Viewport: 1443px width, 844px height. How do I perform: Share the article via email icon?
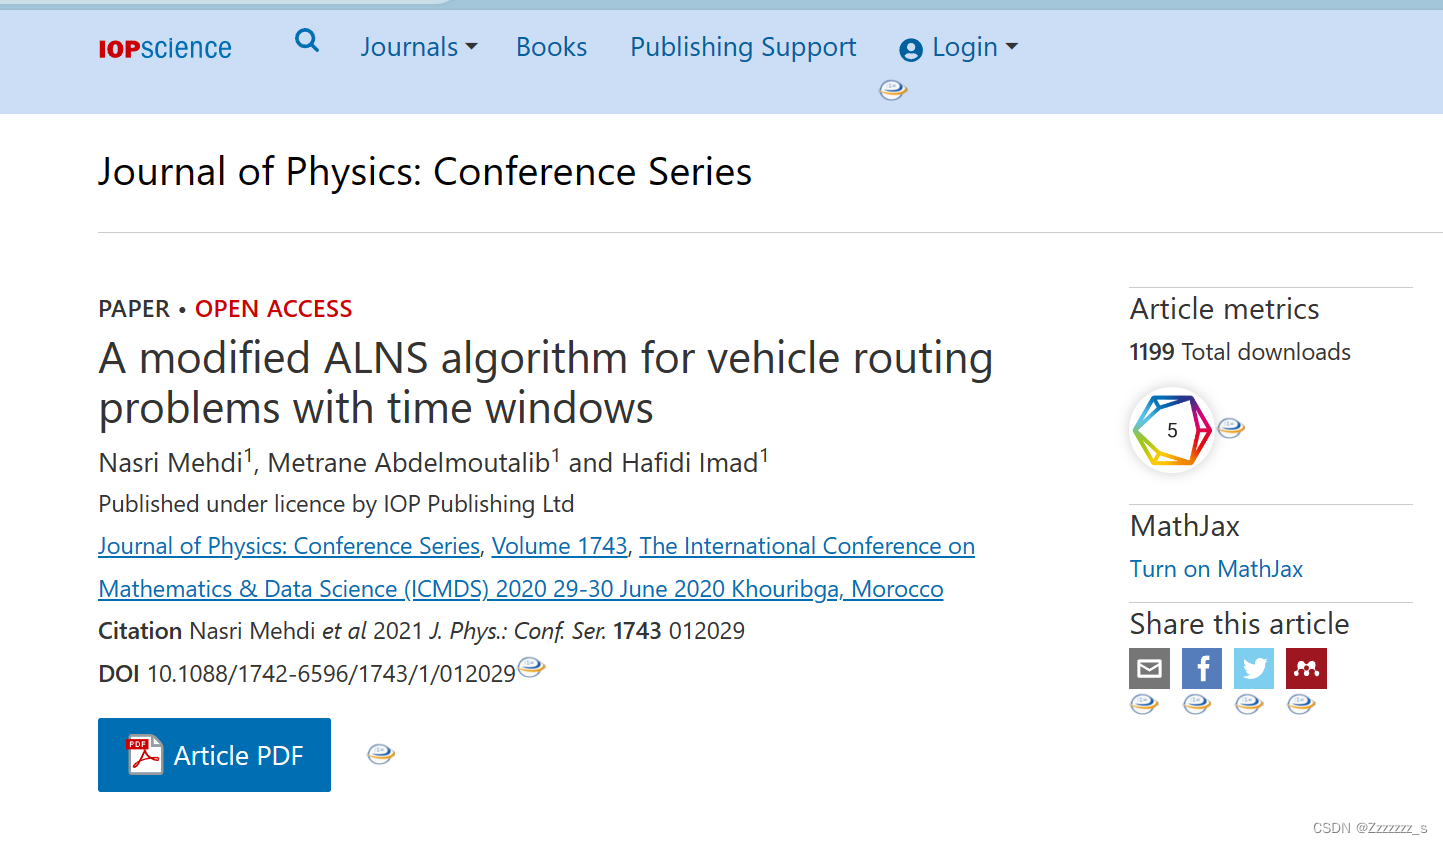(x=1148, y=668)
